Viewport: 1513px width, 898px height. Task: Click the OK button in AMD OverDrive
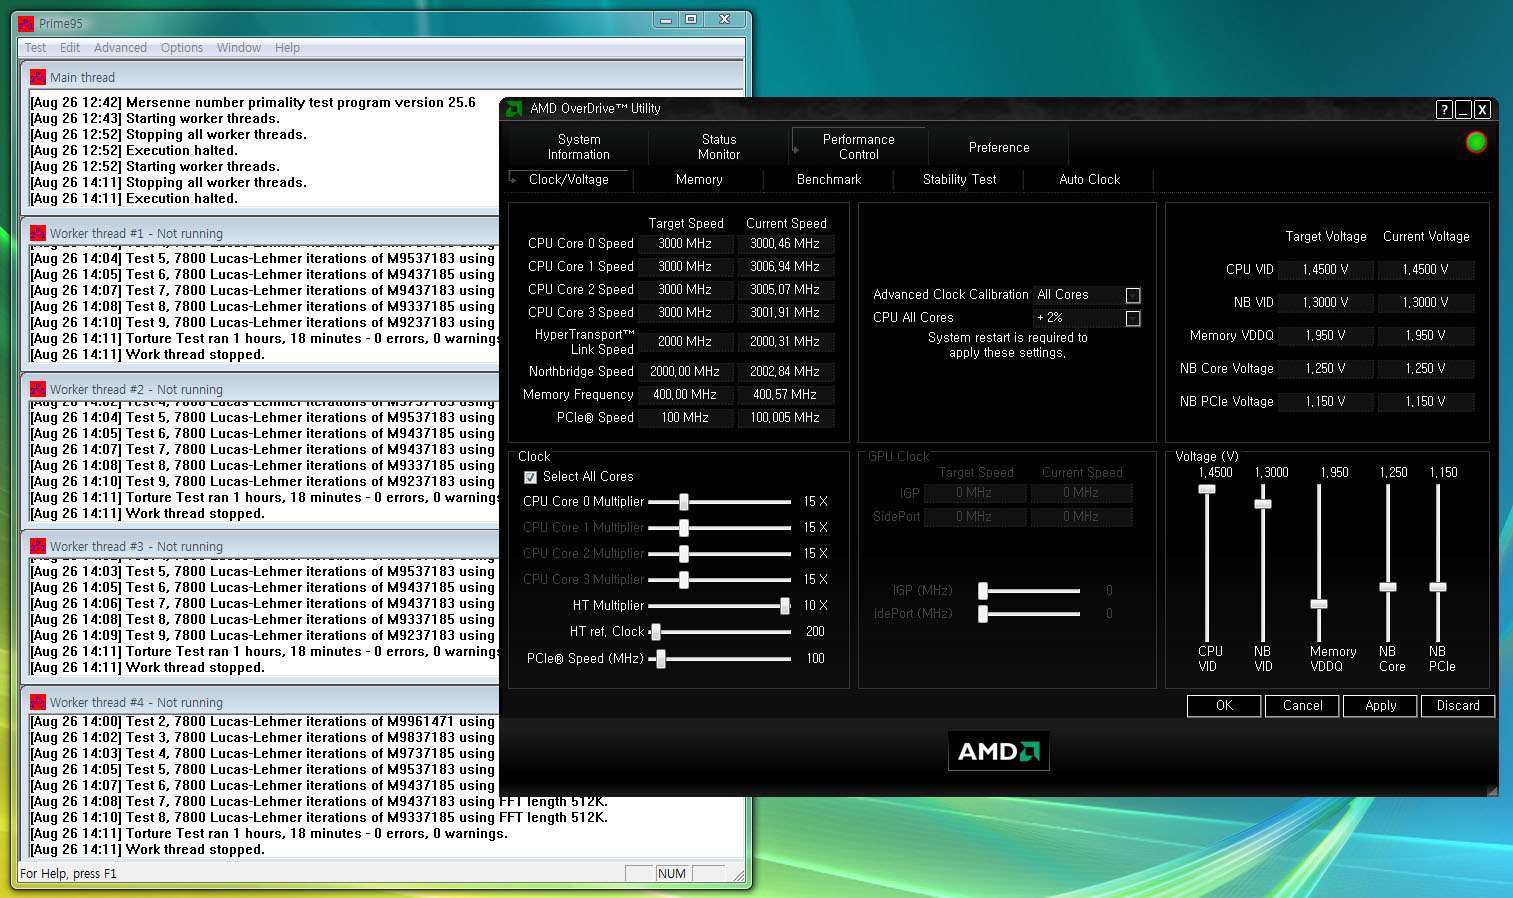click(x=1224, y=706)
